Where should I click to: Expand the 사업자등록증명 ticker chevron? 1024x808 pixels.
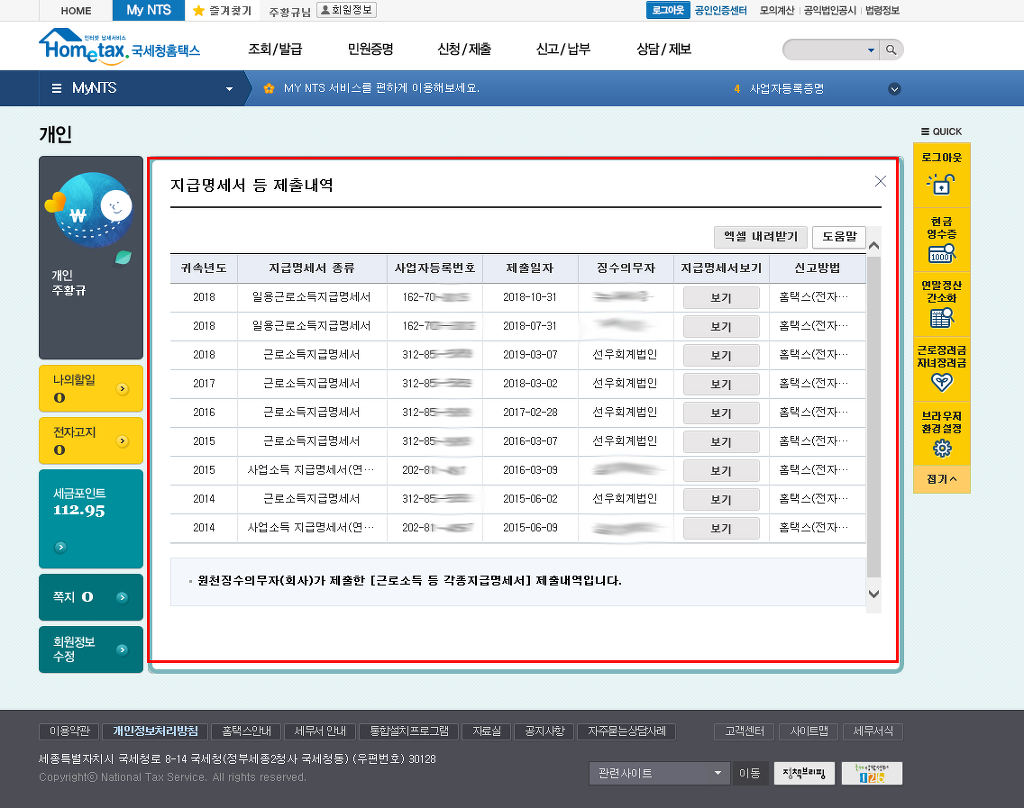(894, 89)
